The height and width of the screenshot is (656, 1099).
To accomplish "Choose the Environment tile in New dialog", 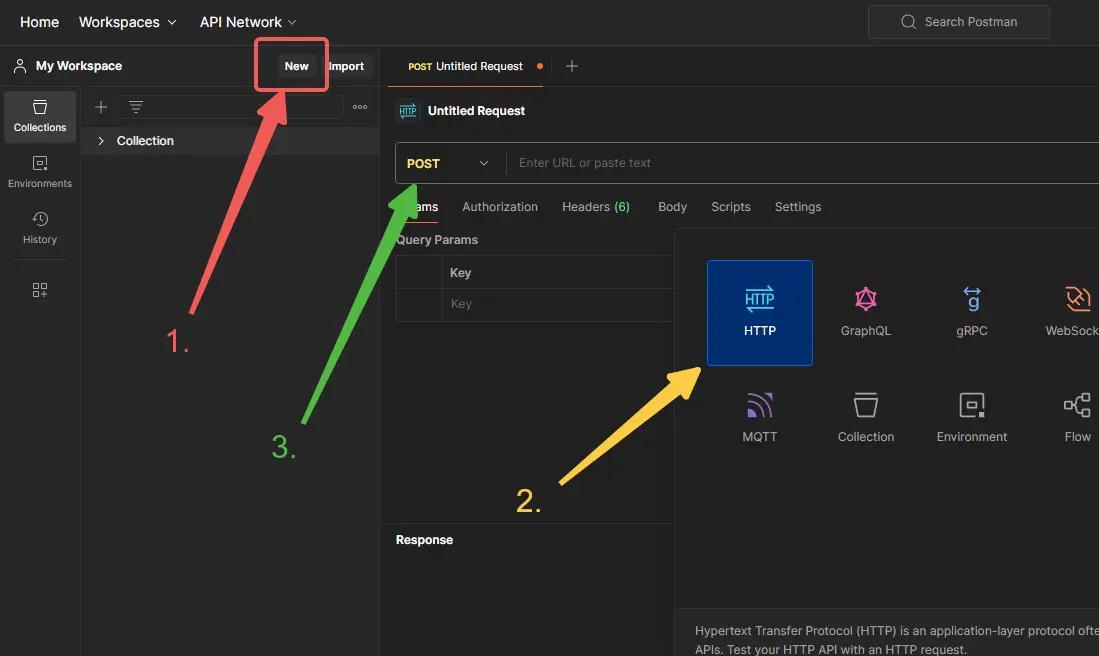I will pos(971,418).
